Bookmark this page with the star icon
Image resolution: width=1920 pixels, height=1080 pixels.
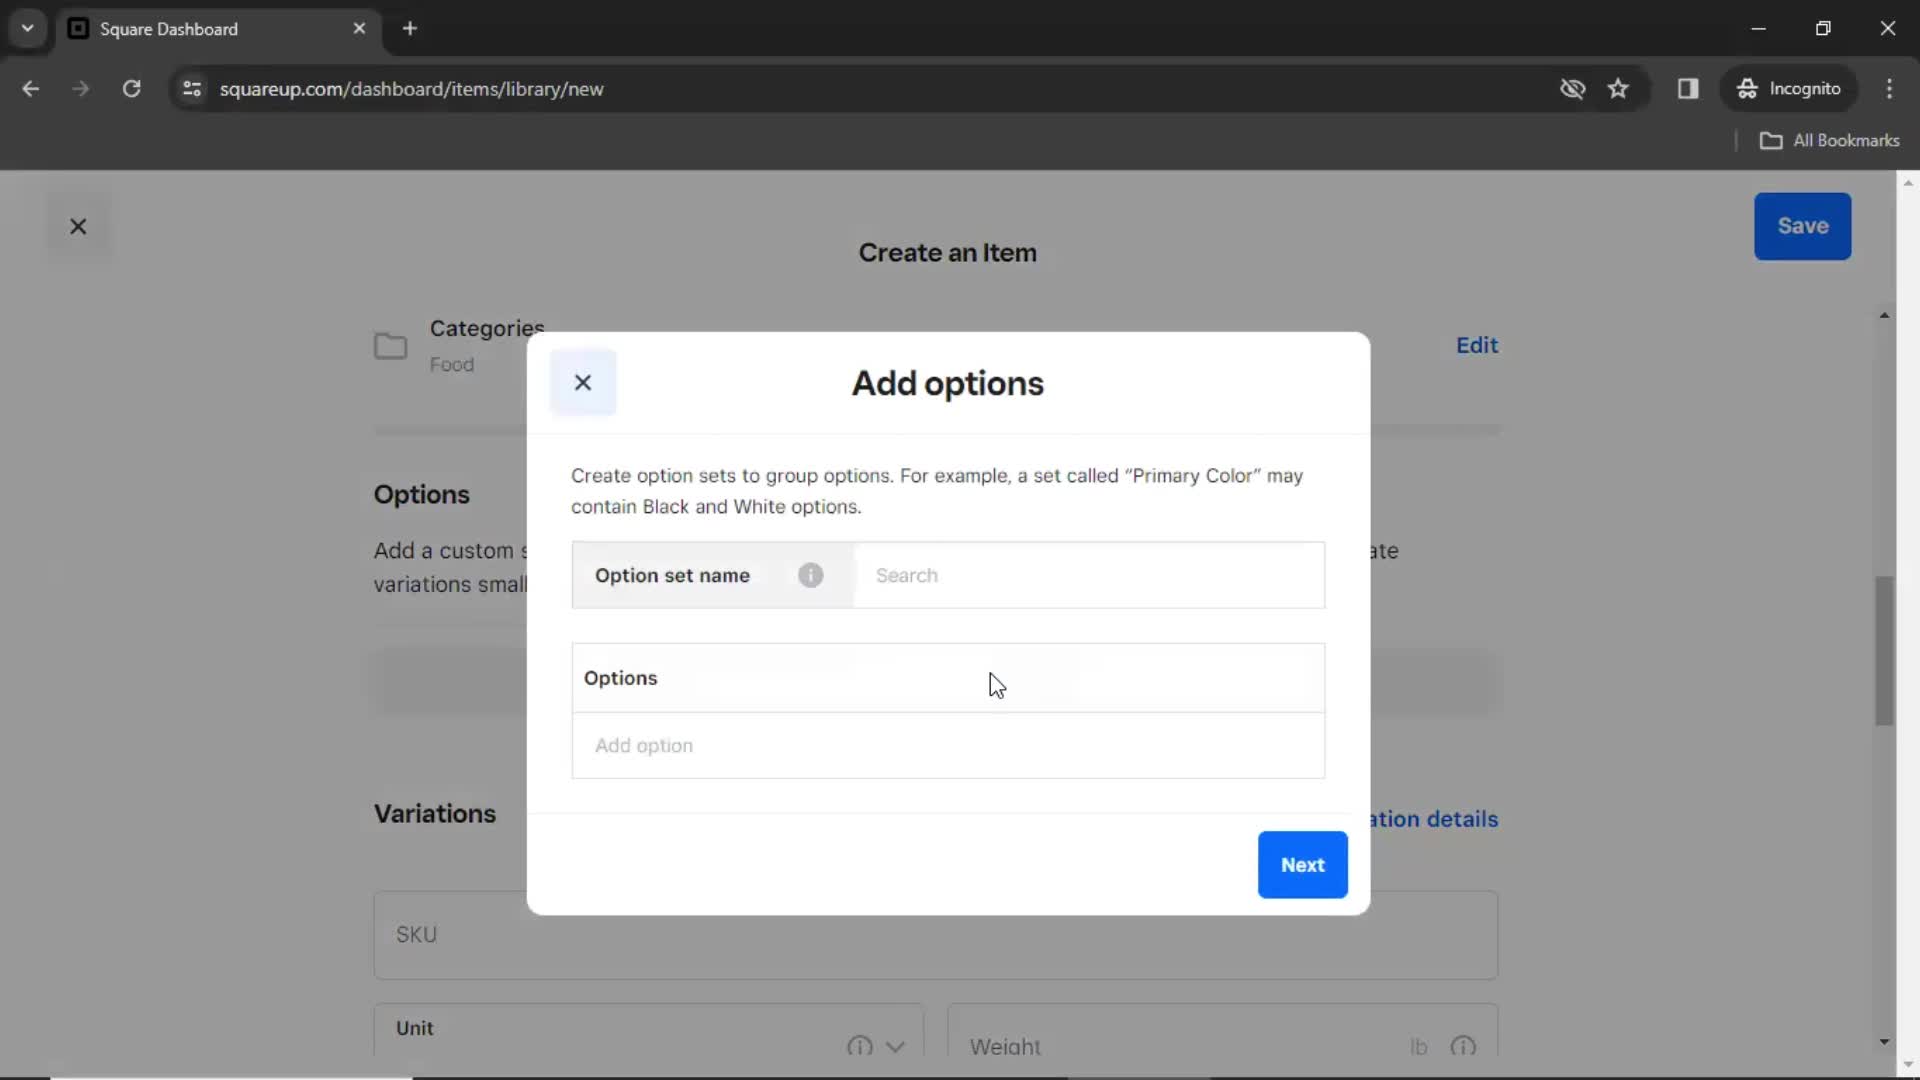1618,89
